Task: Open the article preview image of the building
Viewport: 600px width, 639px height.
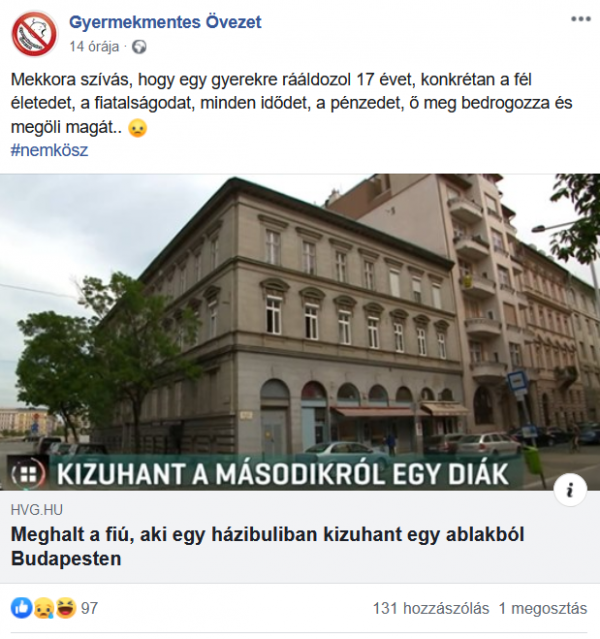Action: pyautogui.click(x=300, y=332)
